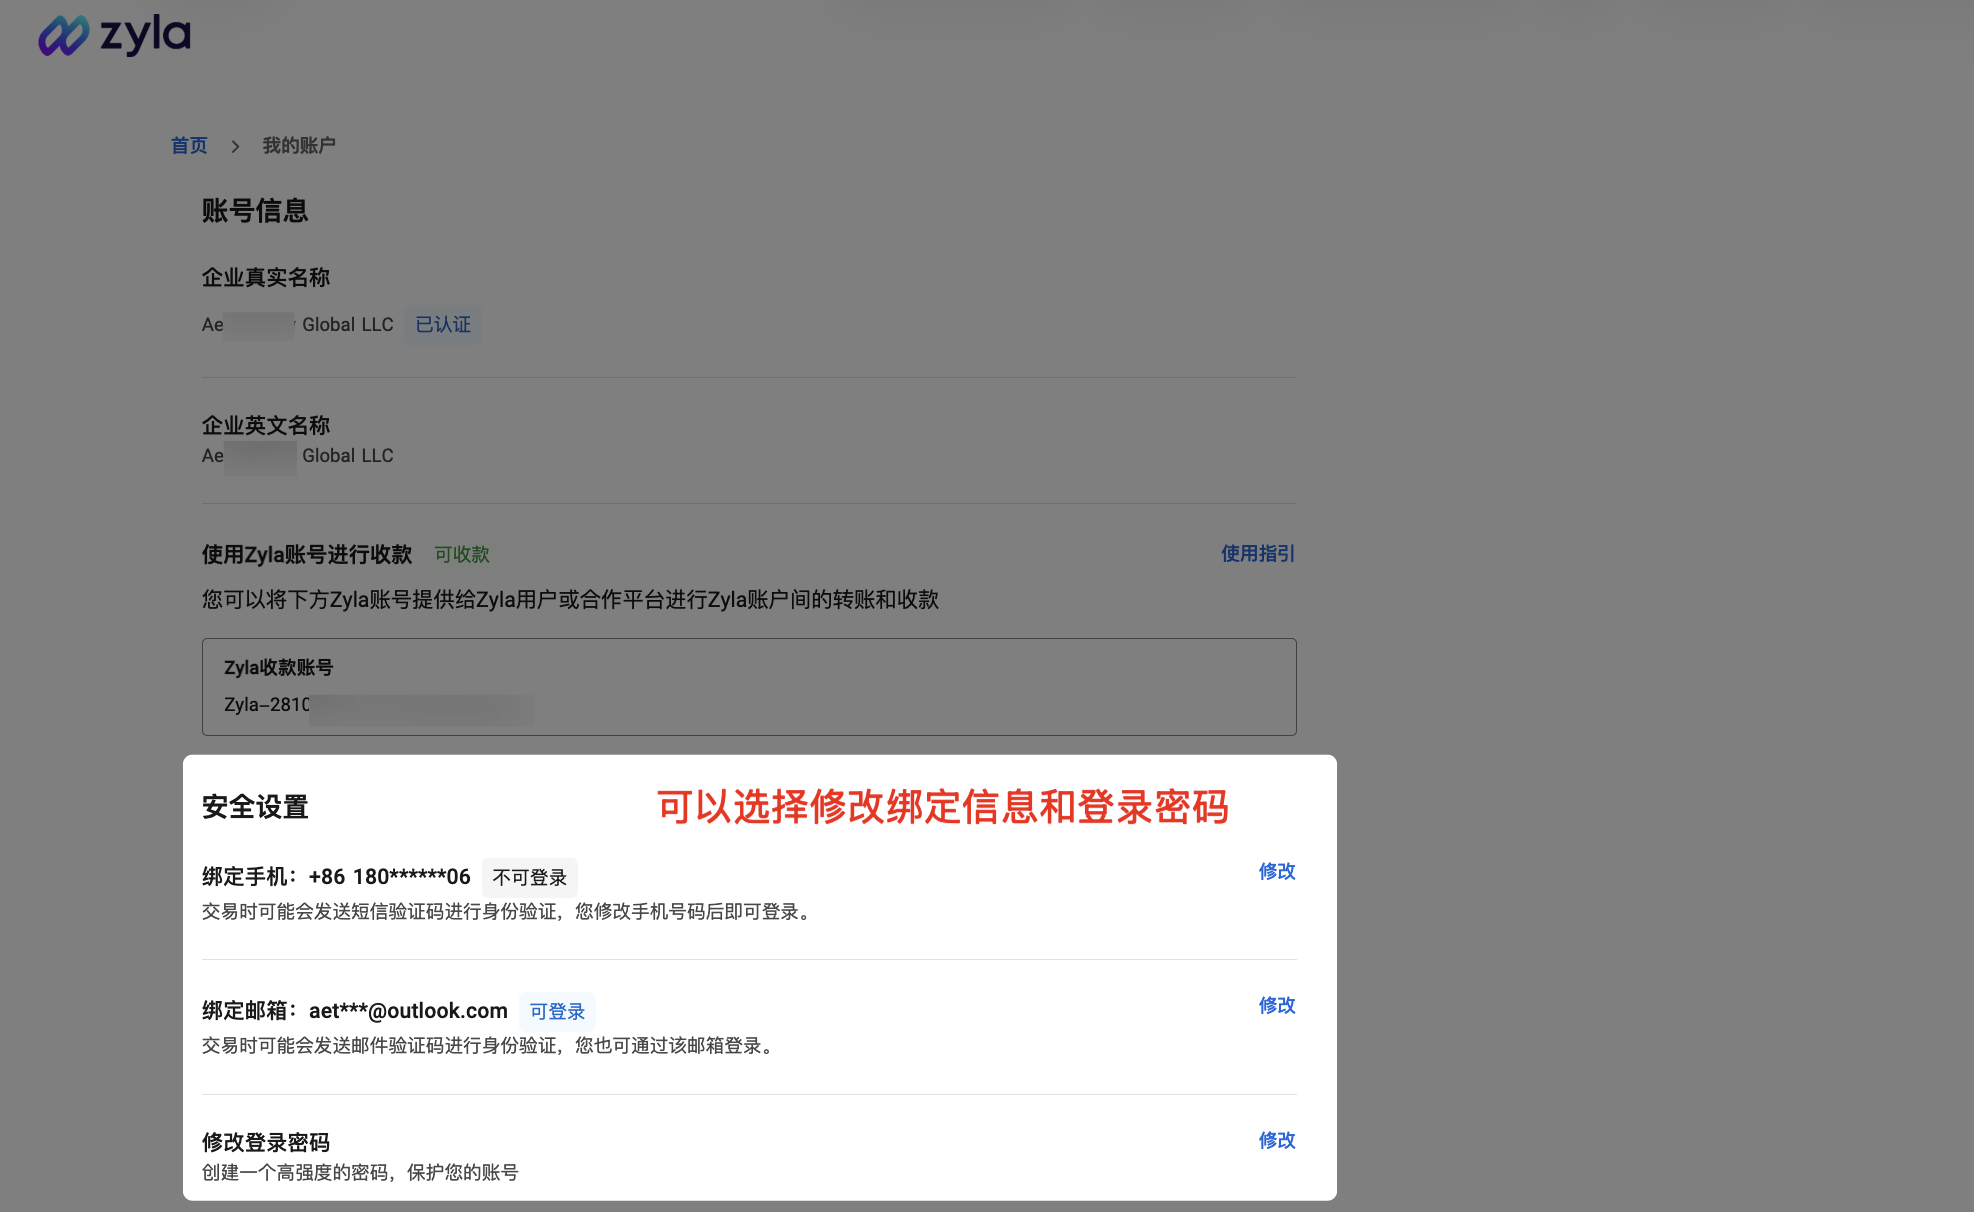
Task: Open 首页 from the breadcrumb
Action: tap(189, 145)
